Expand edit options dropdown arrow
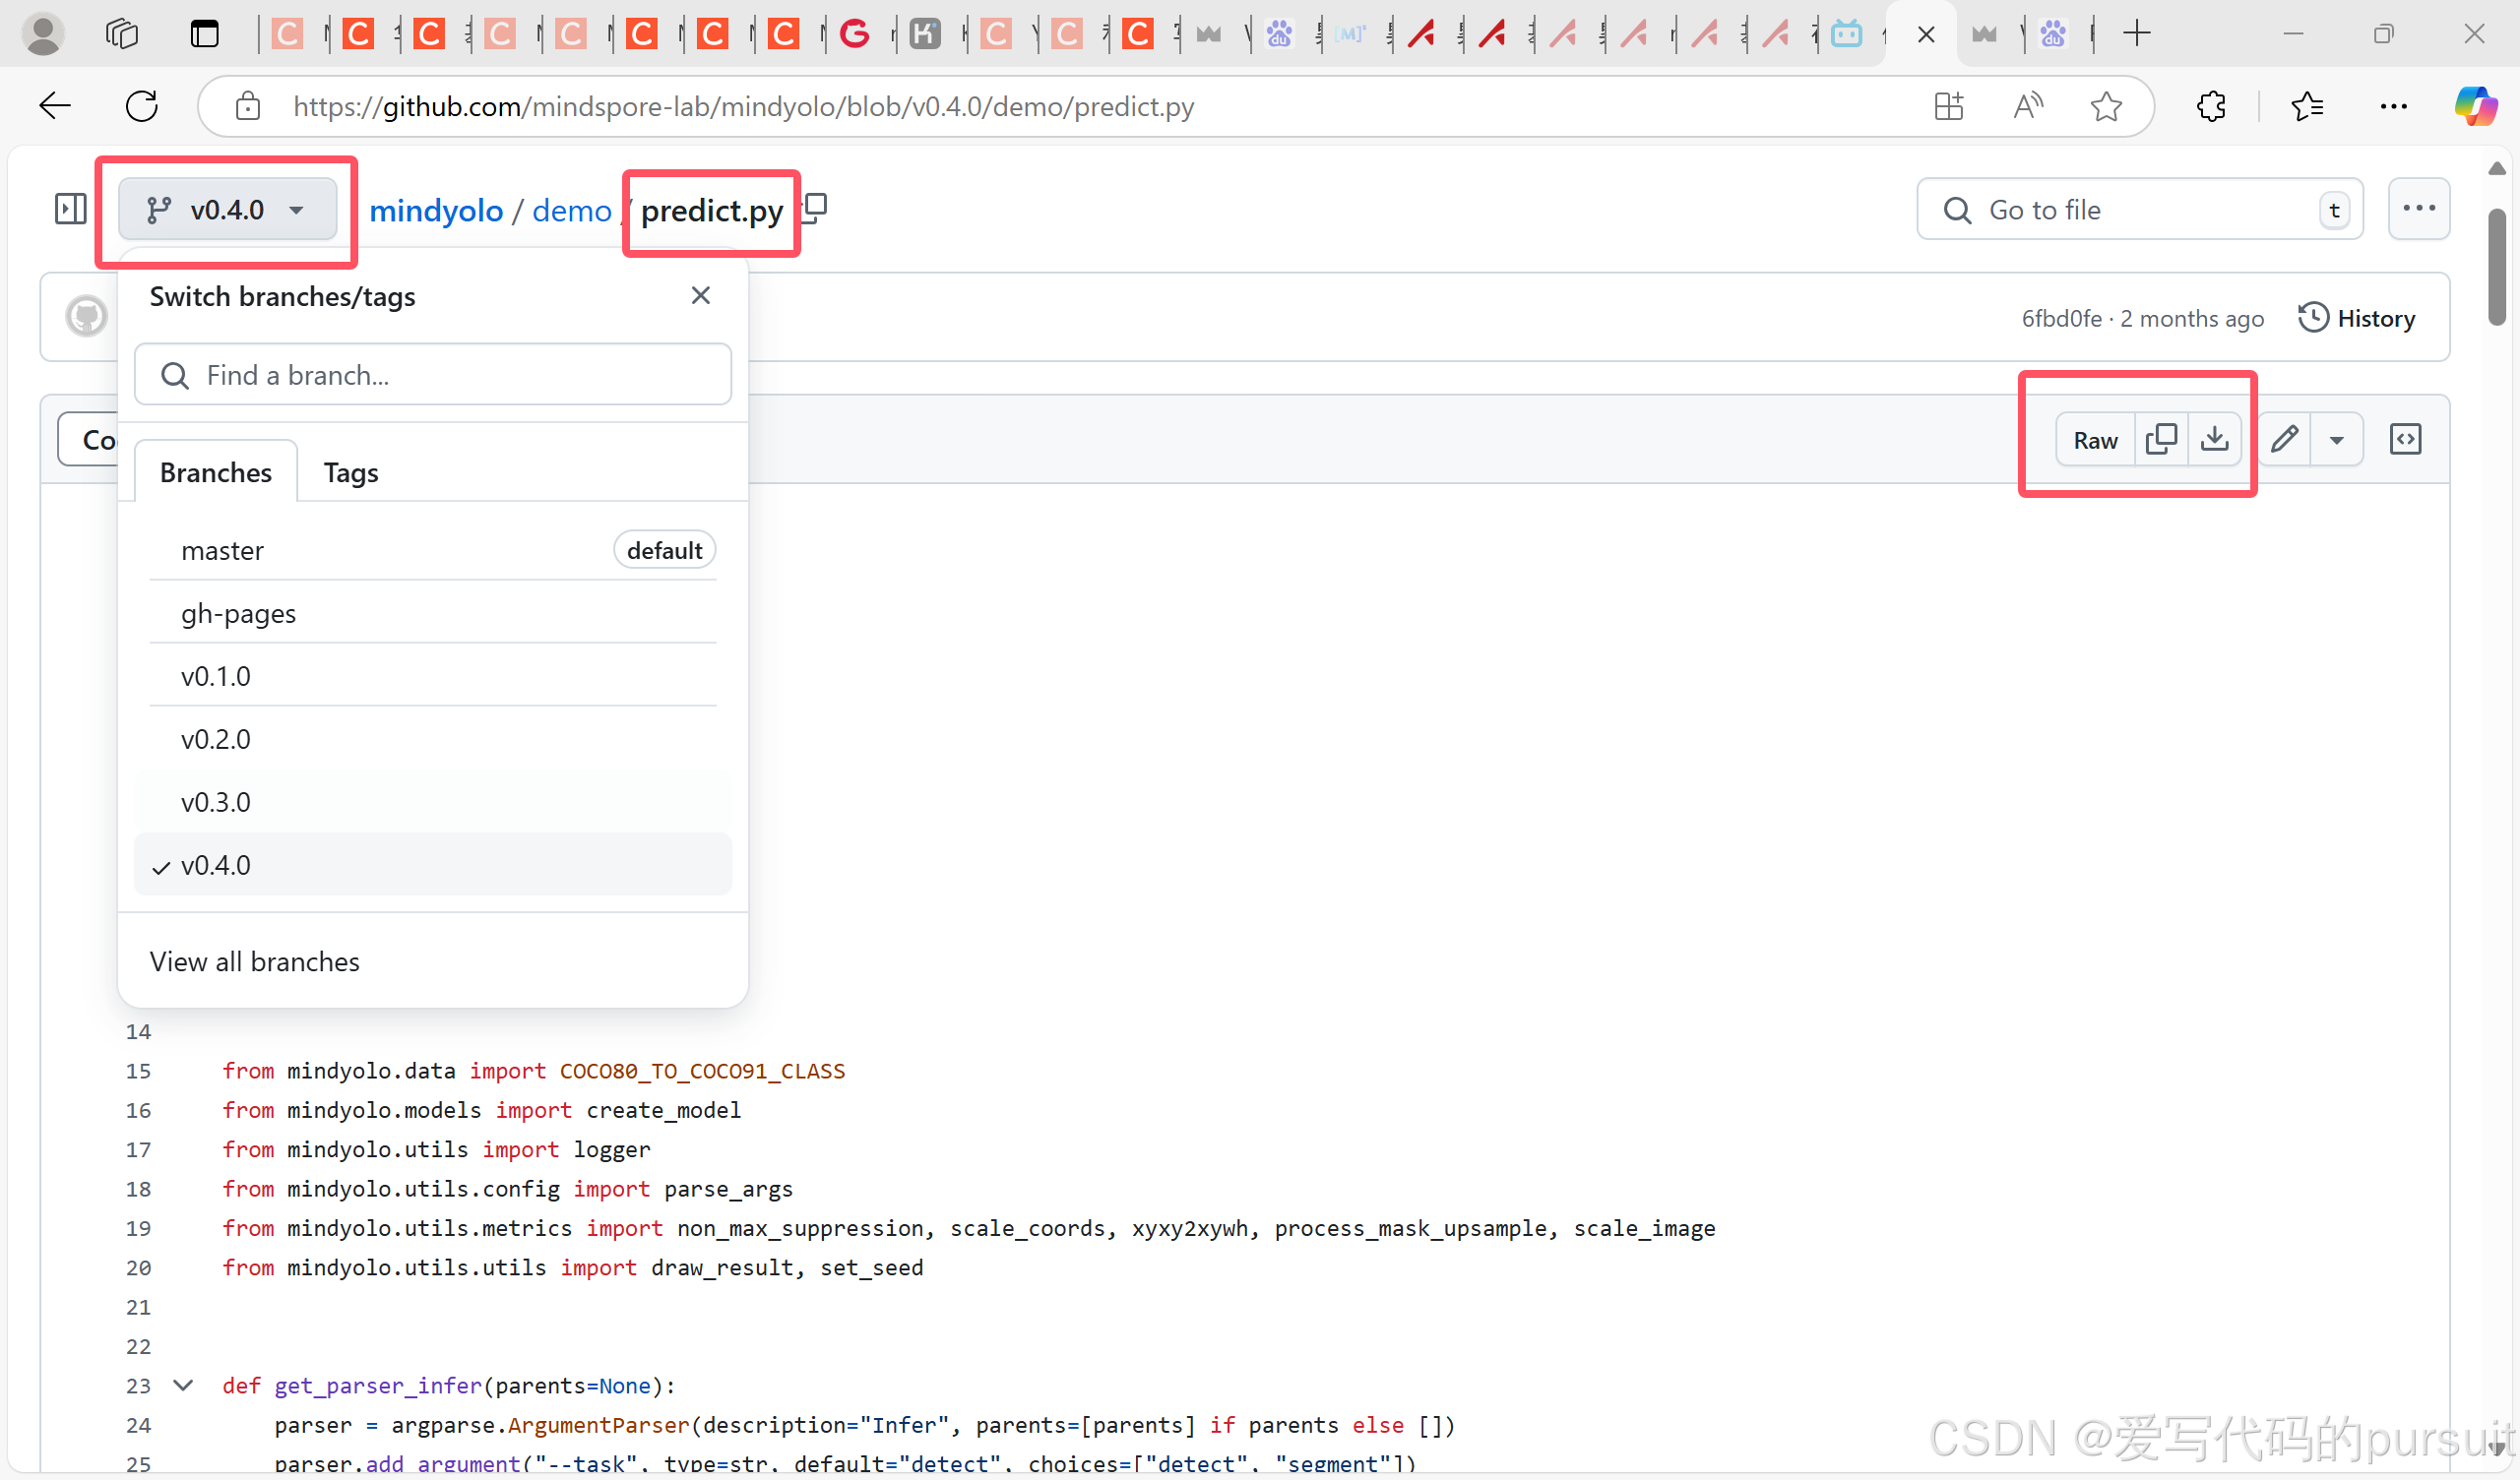 tap(2336, 439)
